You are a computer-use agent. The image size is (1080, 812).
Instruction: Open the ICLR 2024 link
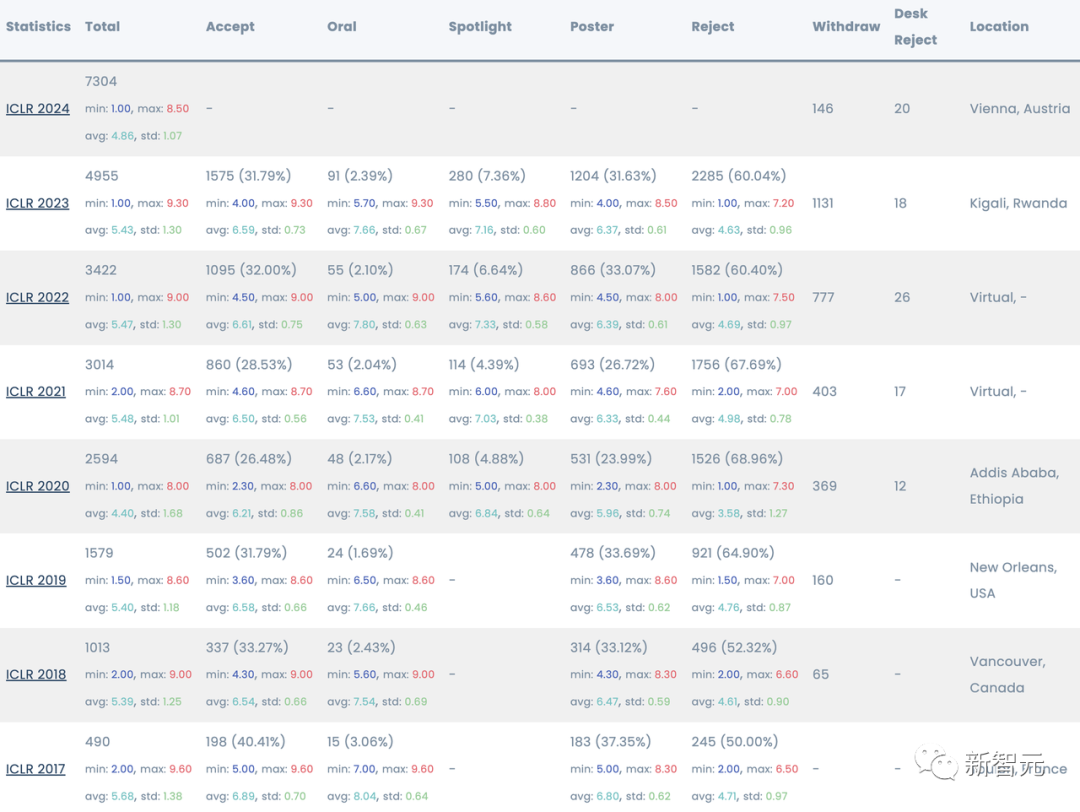pyautogui.click(x=37, y=109)
